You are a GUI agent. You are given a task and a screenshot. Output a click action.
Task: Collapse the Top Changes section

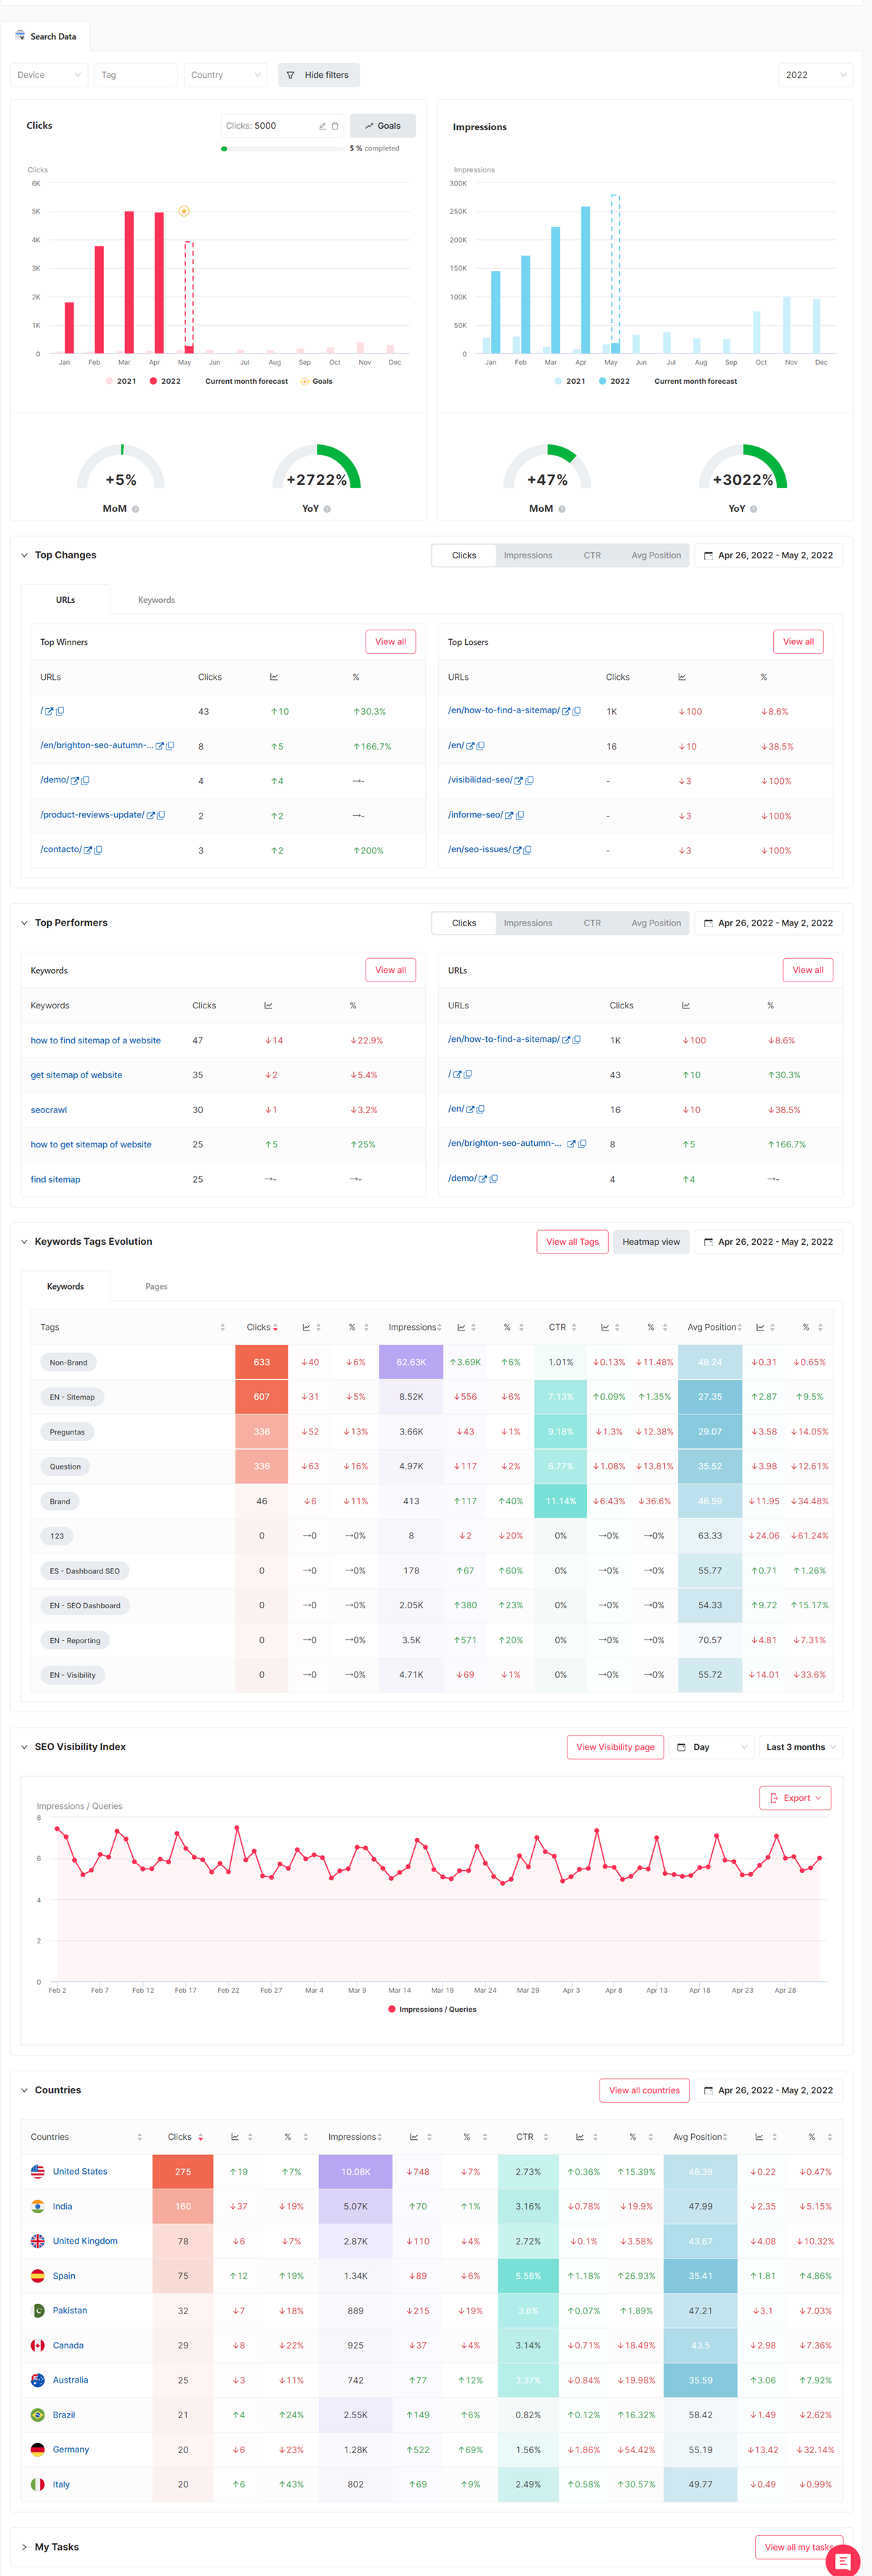(24, 555)
